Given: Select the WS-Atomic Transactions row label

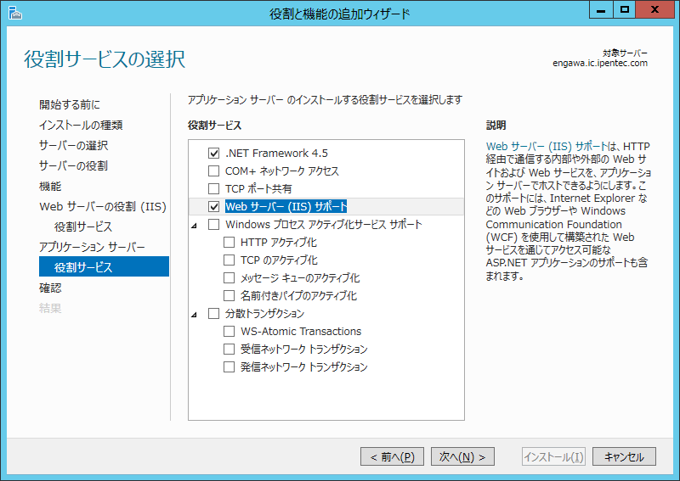Looking at the screenshot, I should point(301,331).
